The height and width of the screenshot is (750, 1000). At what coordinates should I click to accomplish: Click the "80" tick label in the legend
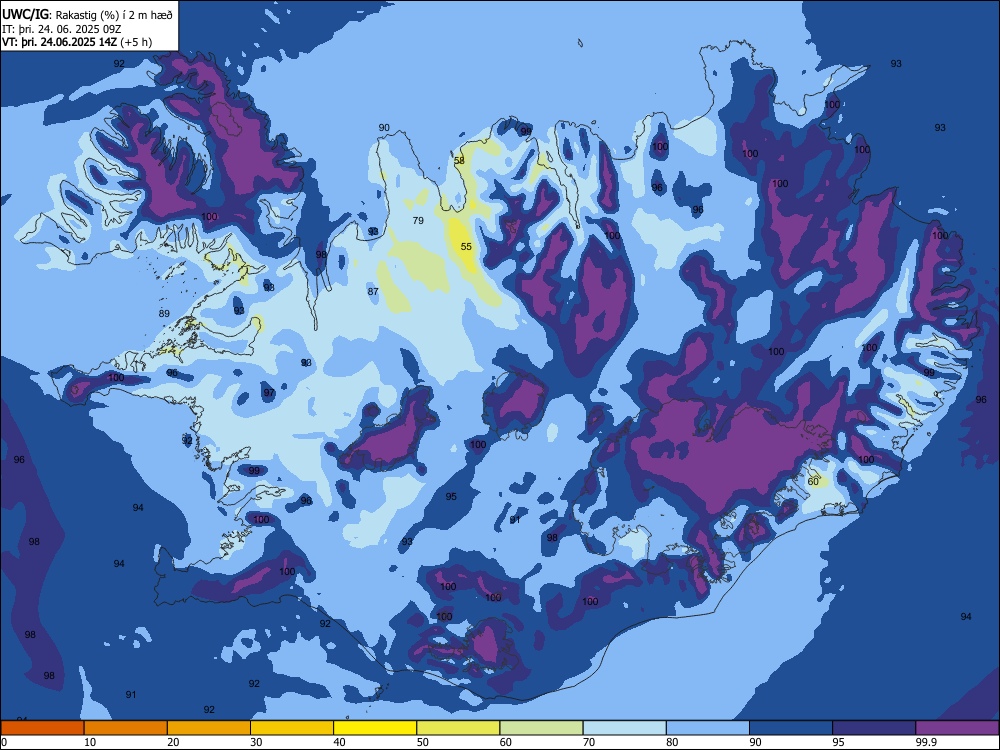672,742
